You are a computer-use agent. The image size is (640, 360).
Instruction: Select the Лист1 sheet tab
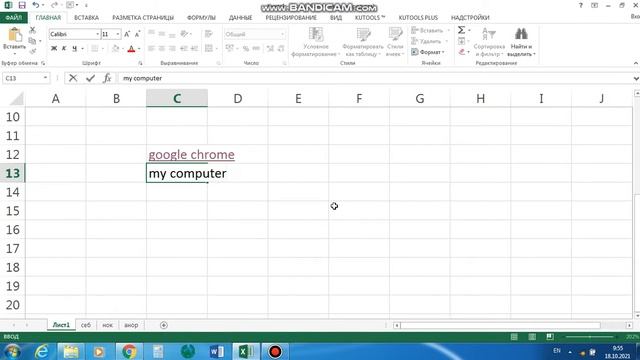(x=61, y=325)
